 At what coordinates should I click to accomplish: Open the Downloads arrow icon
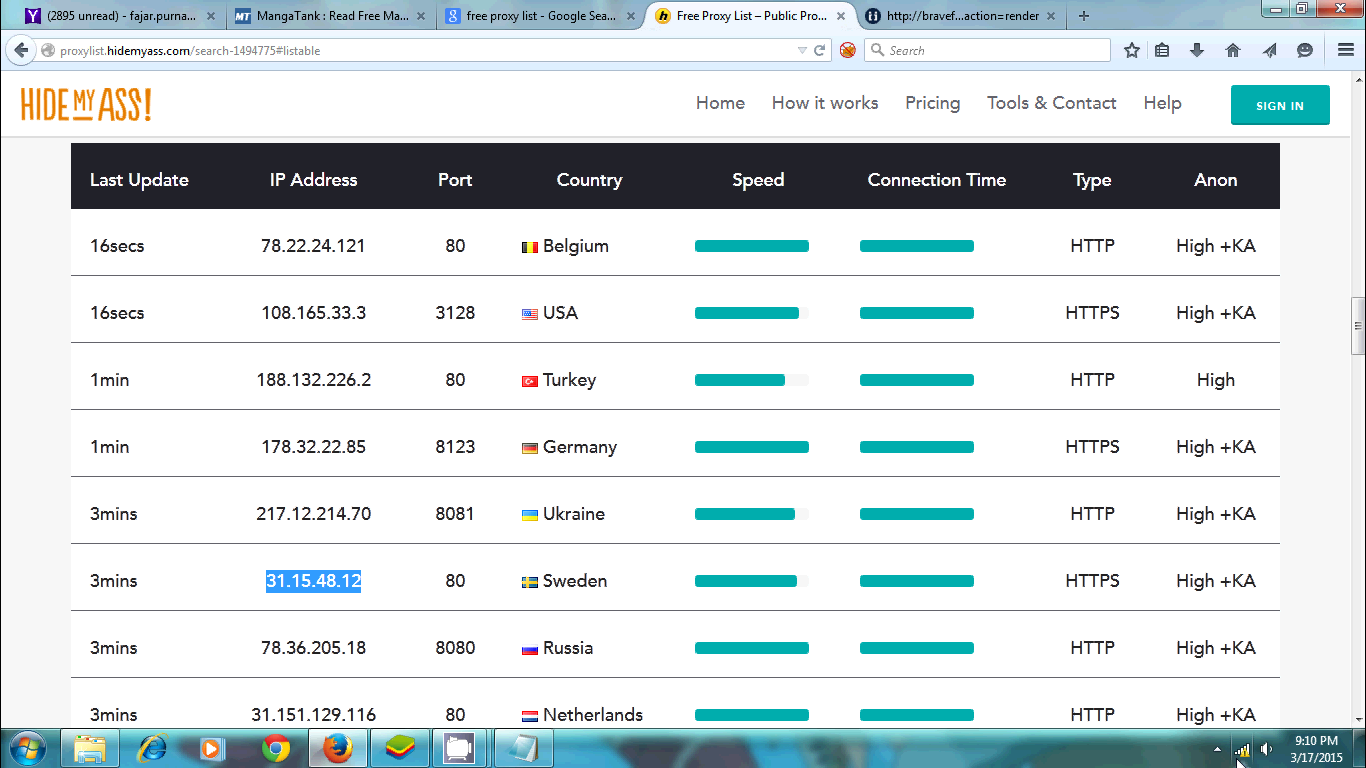point(1197,50)
